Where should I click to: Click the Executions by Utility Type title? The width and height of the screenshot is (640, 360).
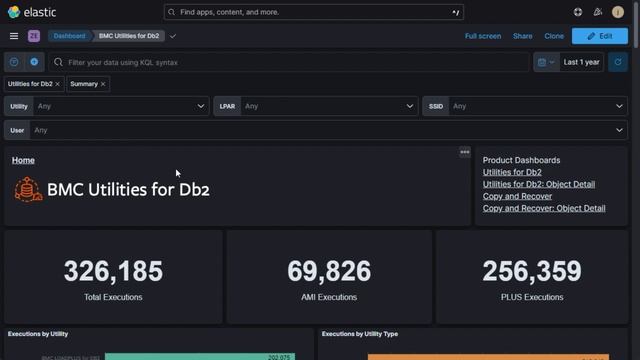pos(360,334)
